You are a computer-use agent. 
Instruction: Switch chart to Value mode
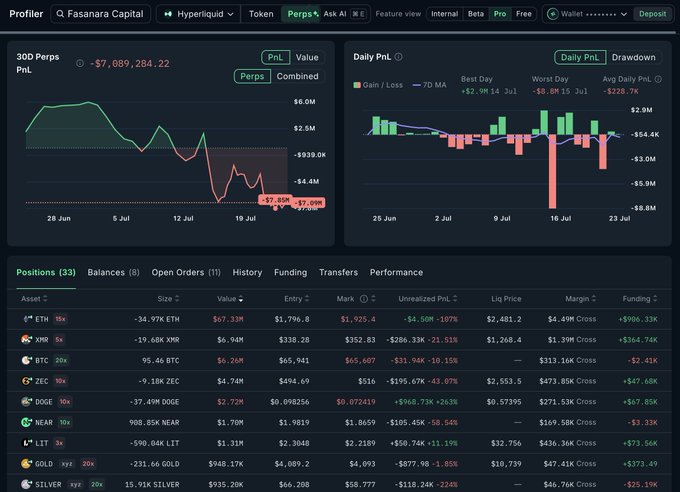click(307, 57)
